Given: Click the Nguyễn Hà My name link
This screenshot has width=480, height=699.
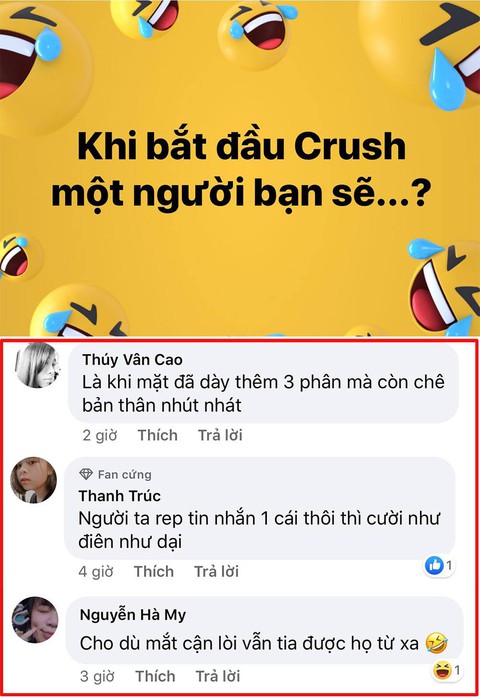Looking at the screenshot, I should pyautogui.click(x=133, y=615).
